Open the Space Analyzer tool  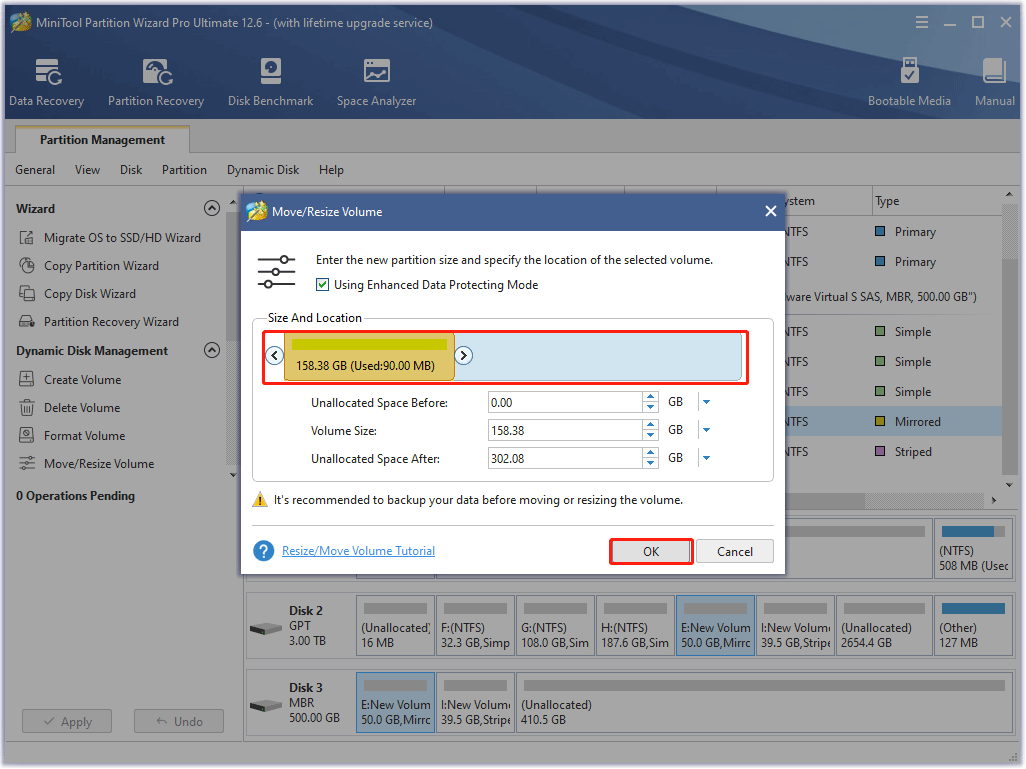(x=376, y=82)
